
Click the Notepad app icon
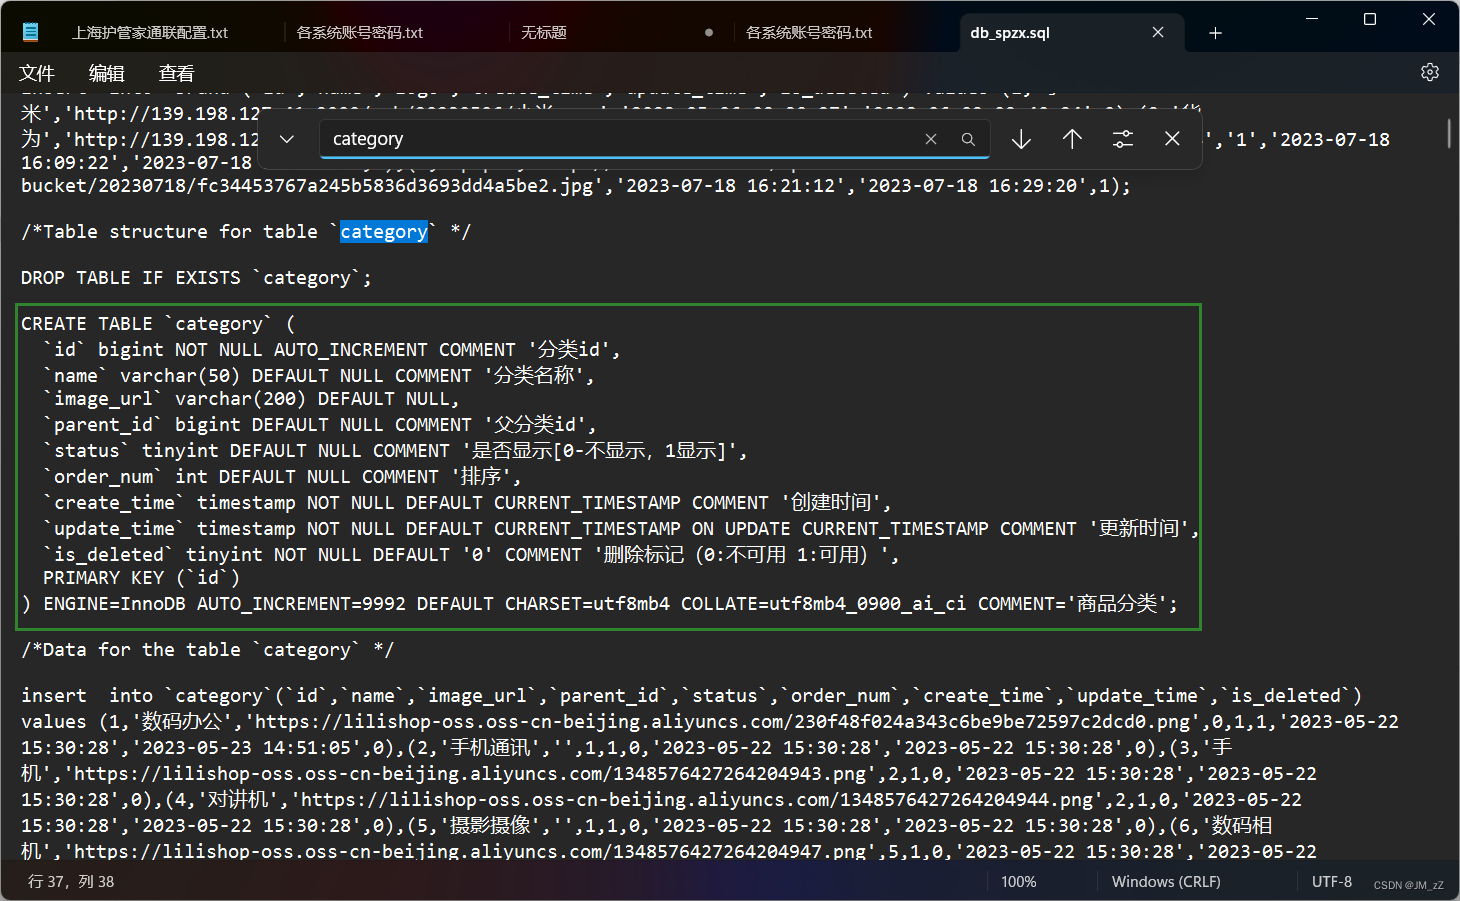31,31
